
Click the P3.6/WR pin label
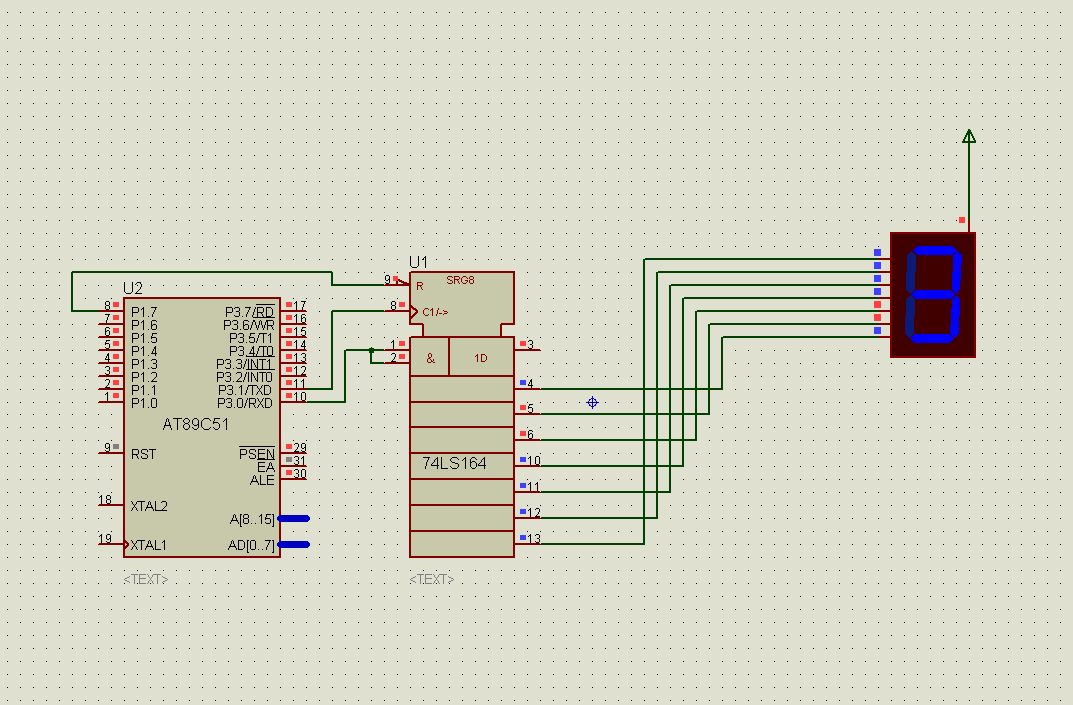click(248, 325)
